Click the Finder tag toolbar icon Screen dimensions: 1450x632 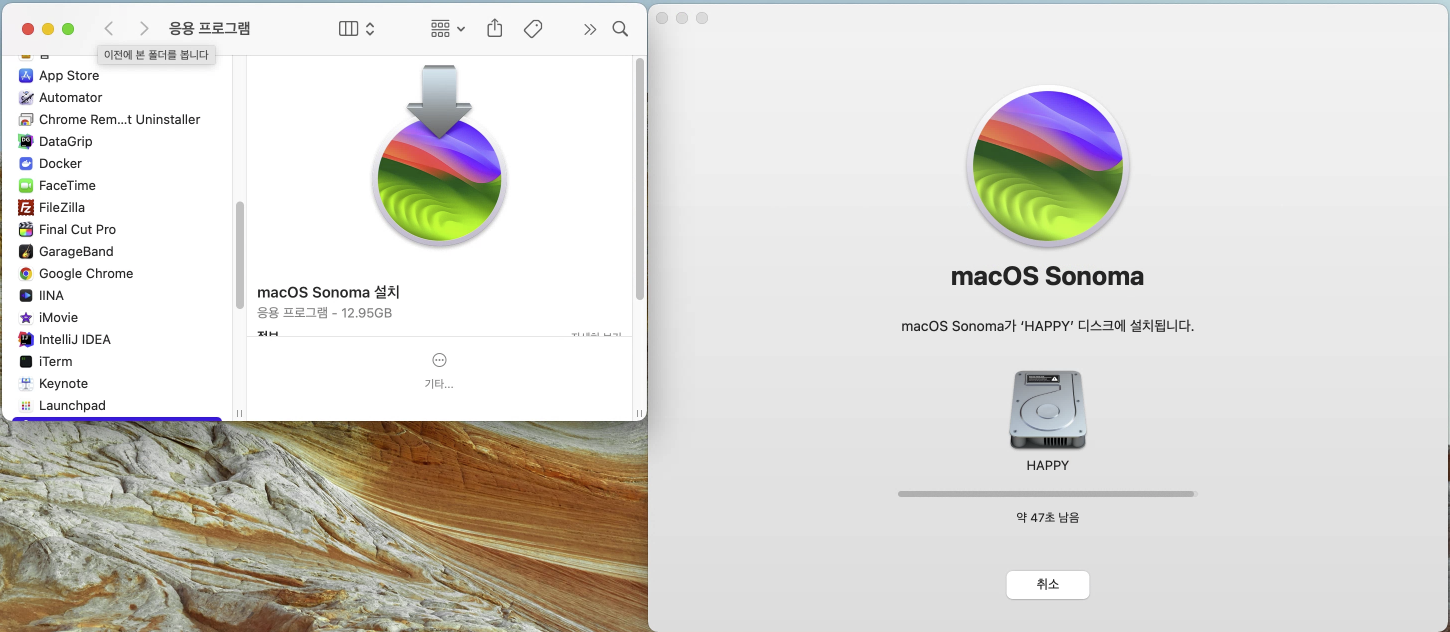point(533,29)
